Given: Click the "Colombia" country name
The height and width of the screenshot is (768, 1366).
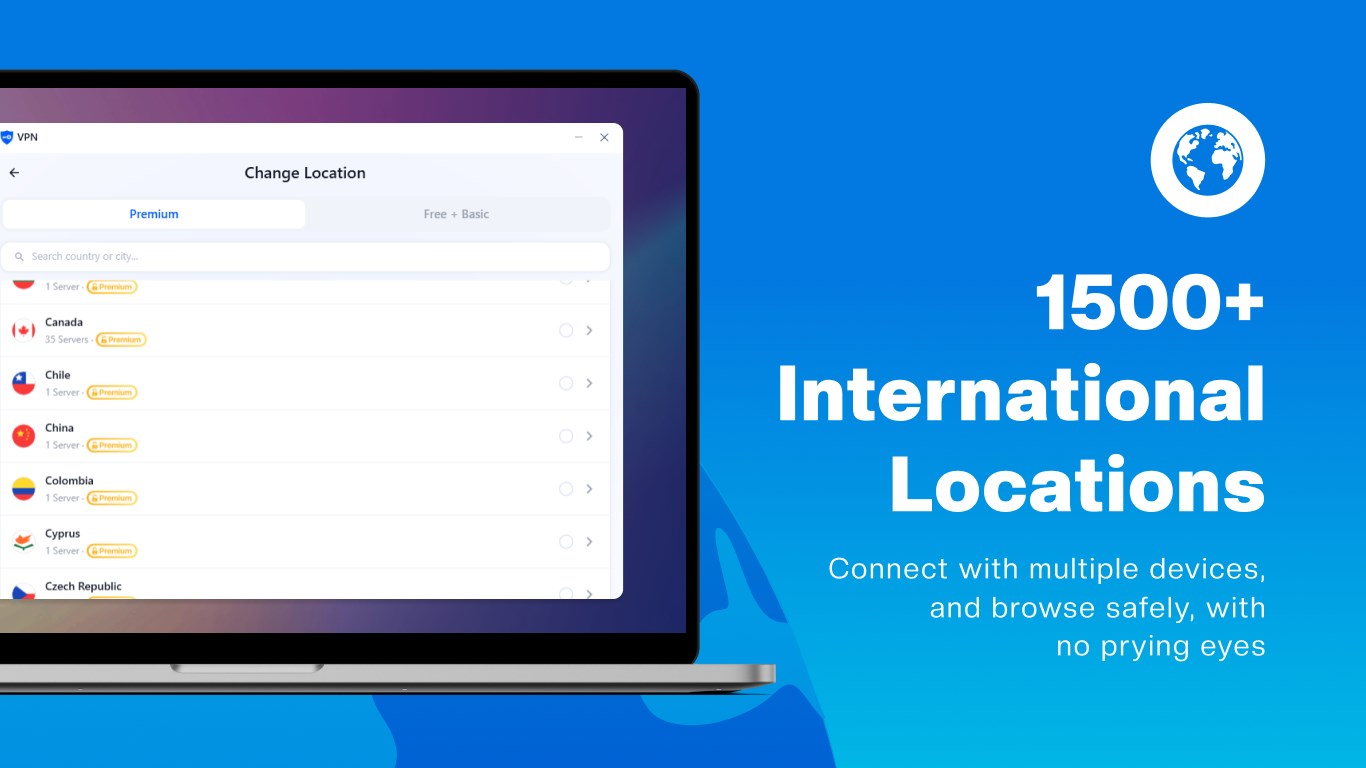Looking at the screenshot, I should (x=69, y=481).
